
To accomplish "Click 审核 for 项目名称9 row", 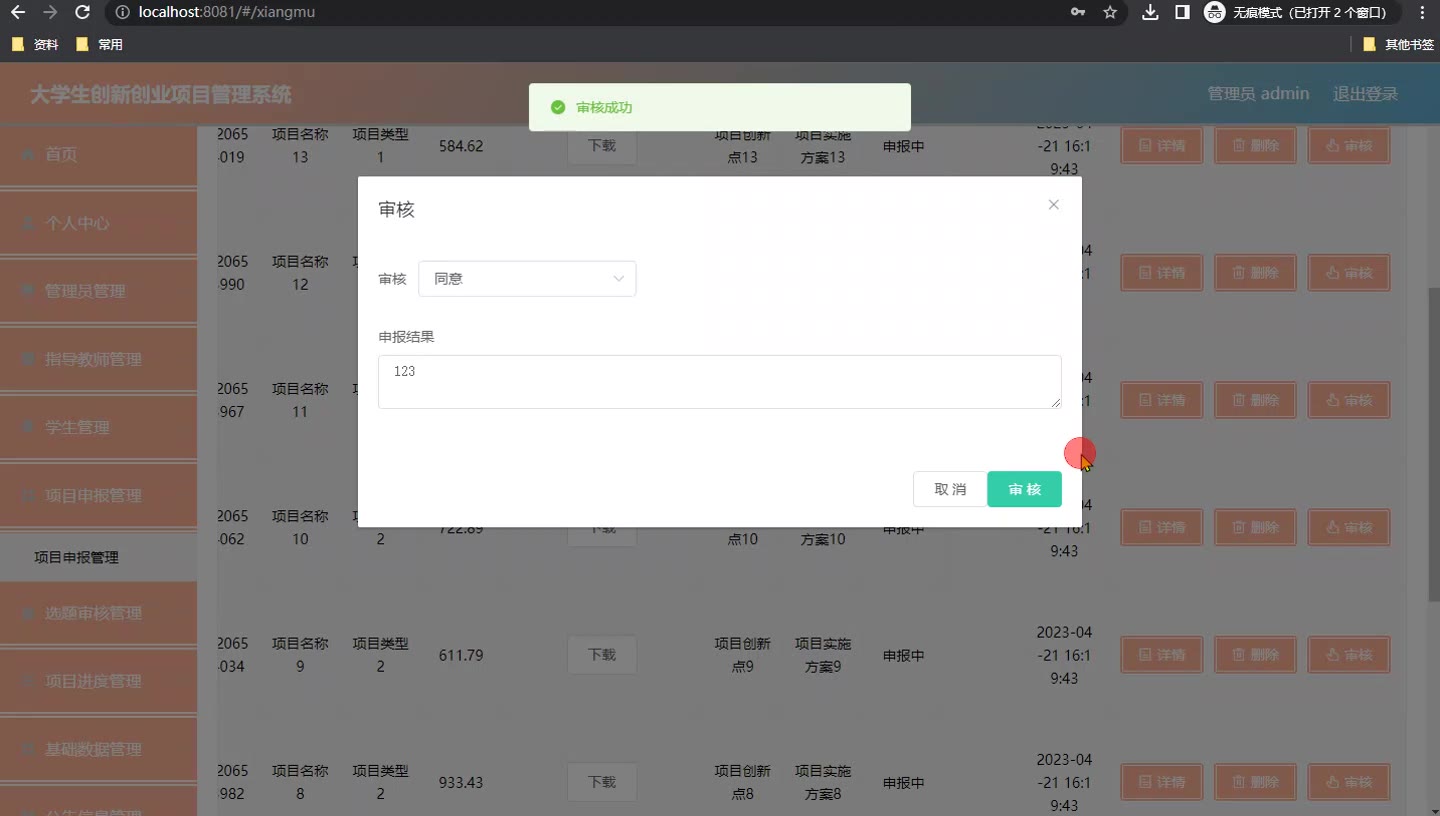I will 1349,655.
